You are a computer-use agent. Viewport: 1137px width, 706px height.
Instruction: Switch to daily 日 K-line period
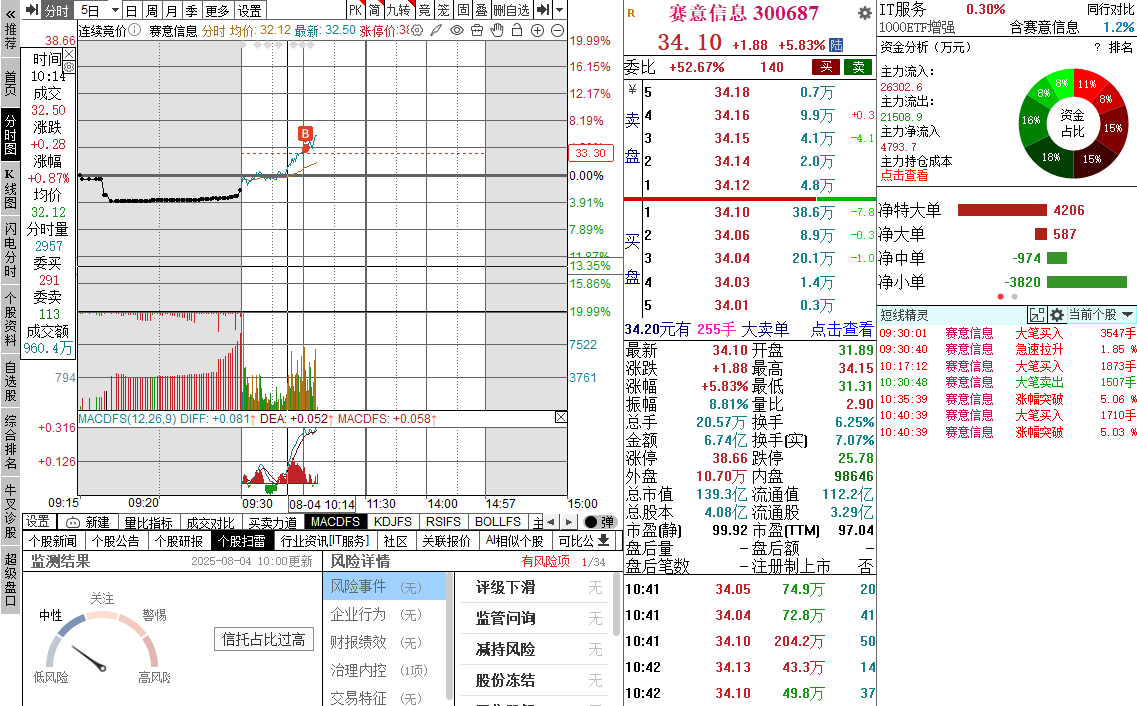tap(131, 10)
